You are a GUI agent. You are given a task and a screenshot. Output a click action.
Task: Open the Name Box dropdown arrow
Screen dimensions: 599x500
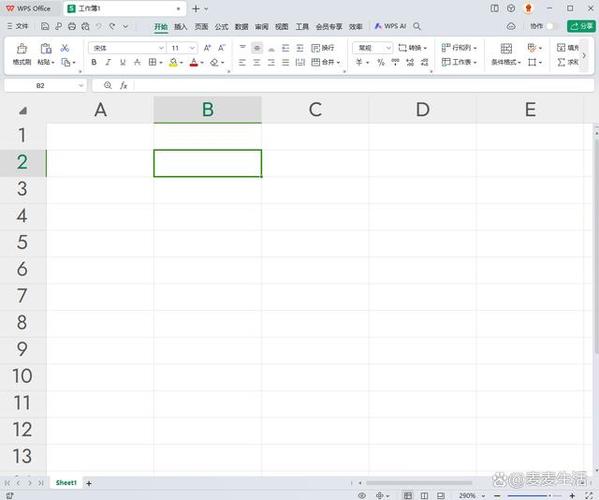click(x=81, y=86)
